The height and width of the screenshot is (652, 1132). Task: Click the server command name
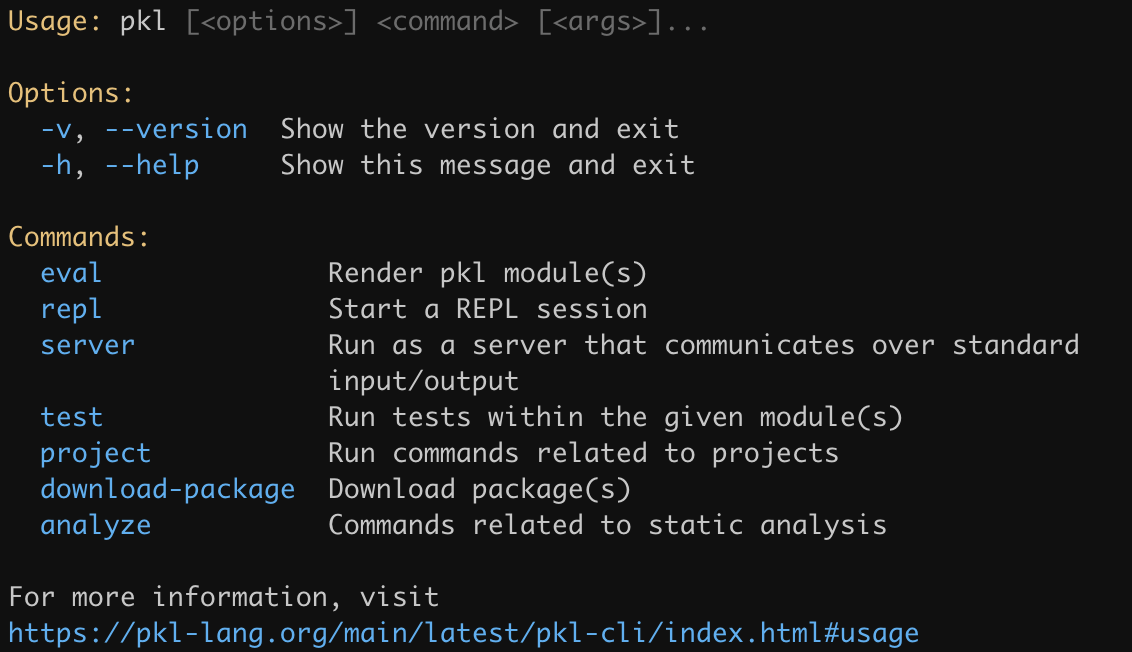(87, 345)
